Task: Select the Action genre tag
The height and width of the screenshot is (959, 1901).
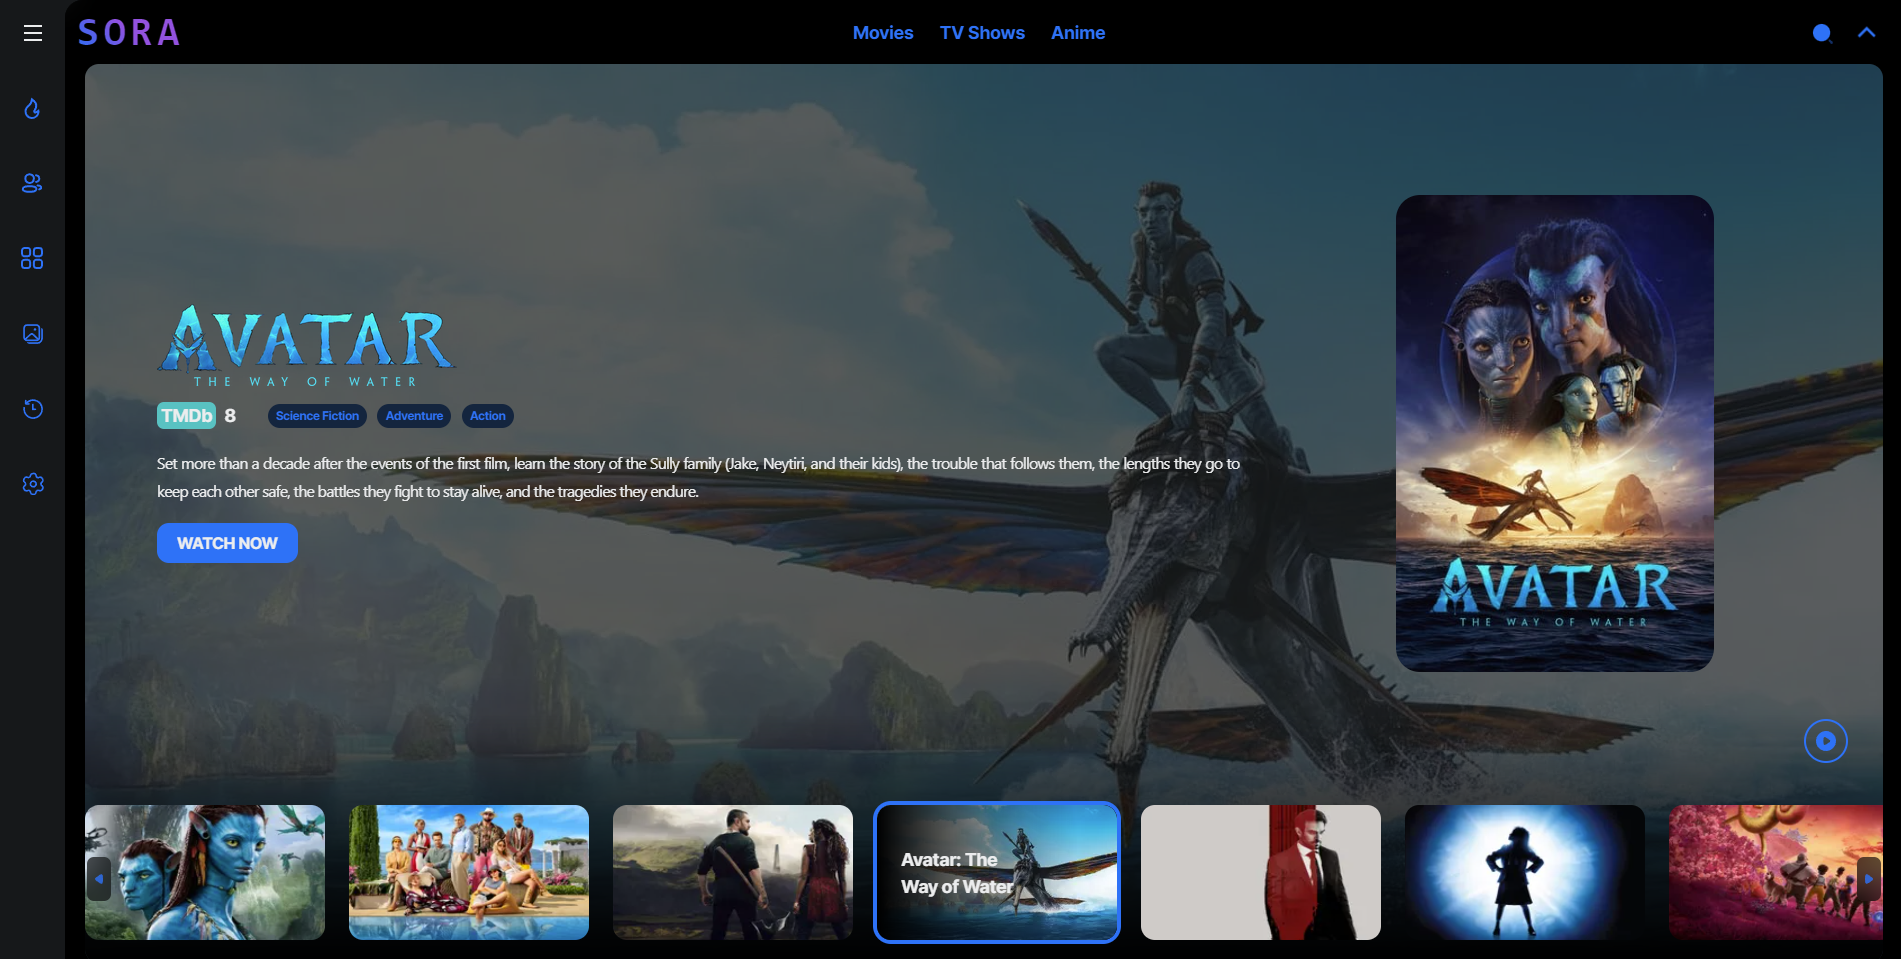Action: pyautogui.click(x=488, y=416)
